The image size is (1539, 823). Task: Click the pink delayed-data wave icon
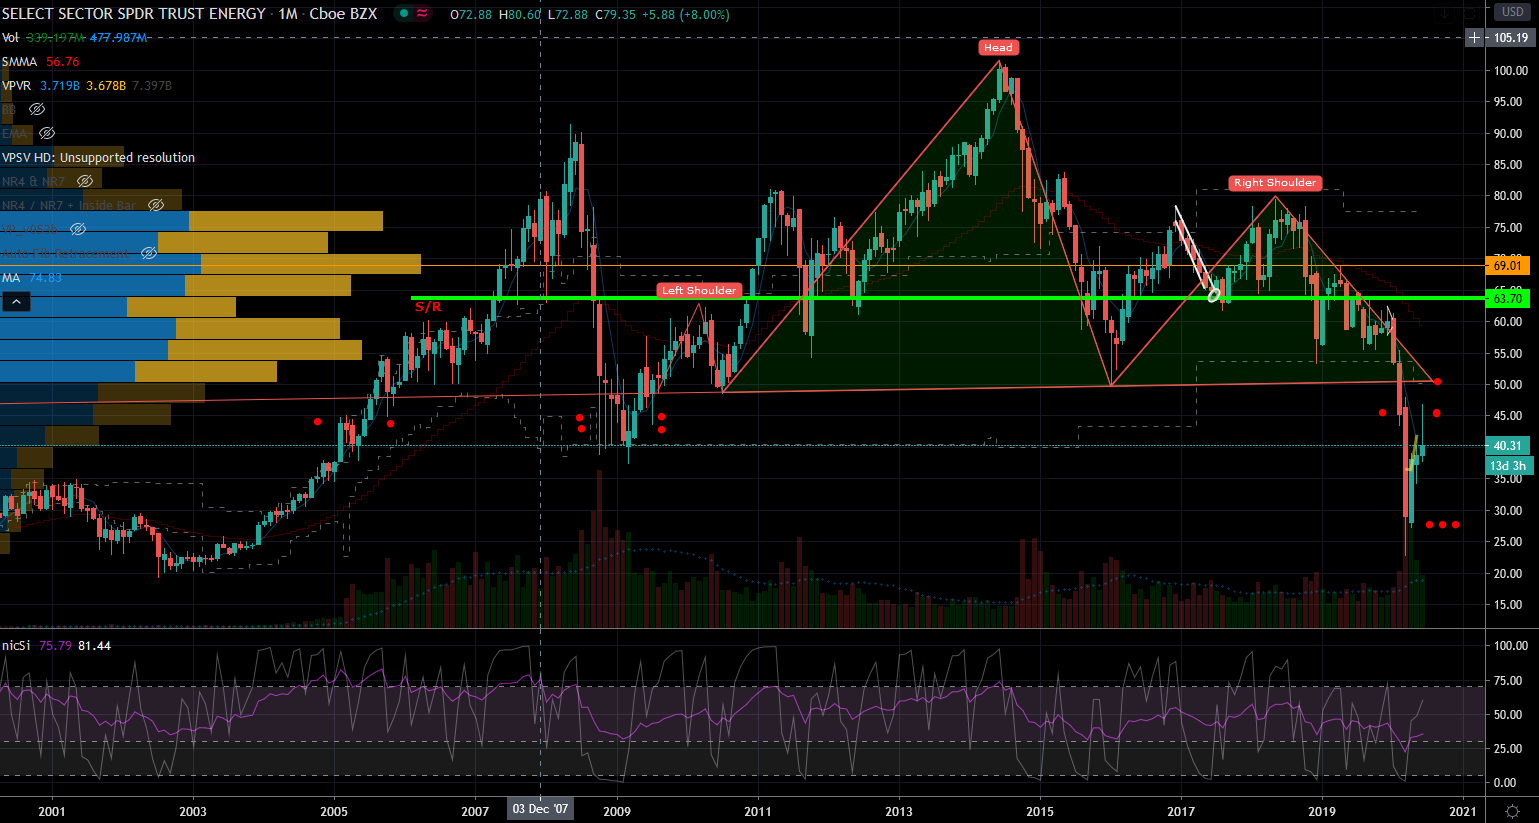[x=423, y=14]
